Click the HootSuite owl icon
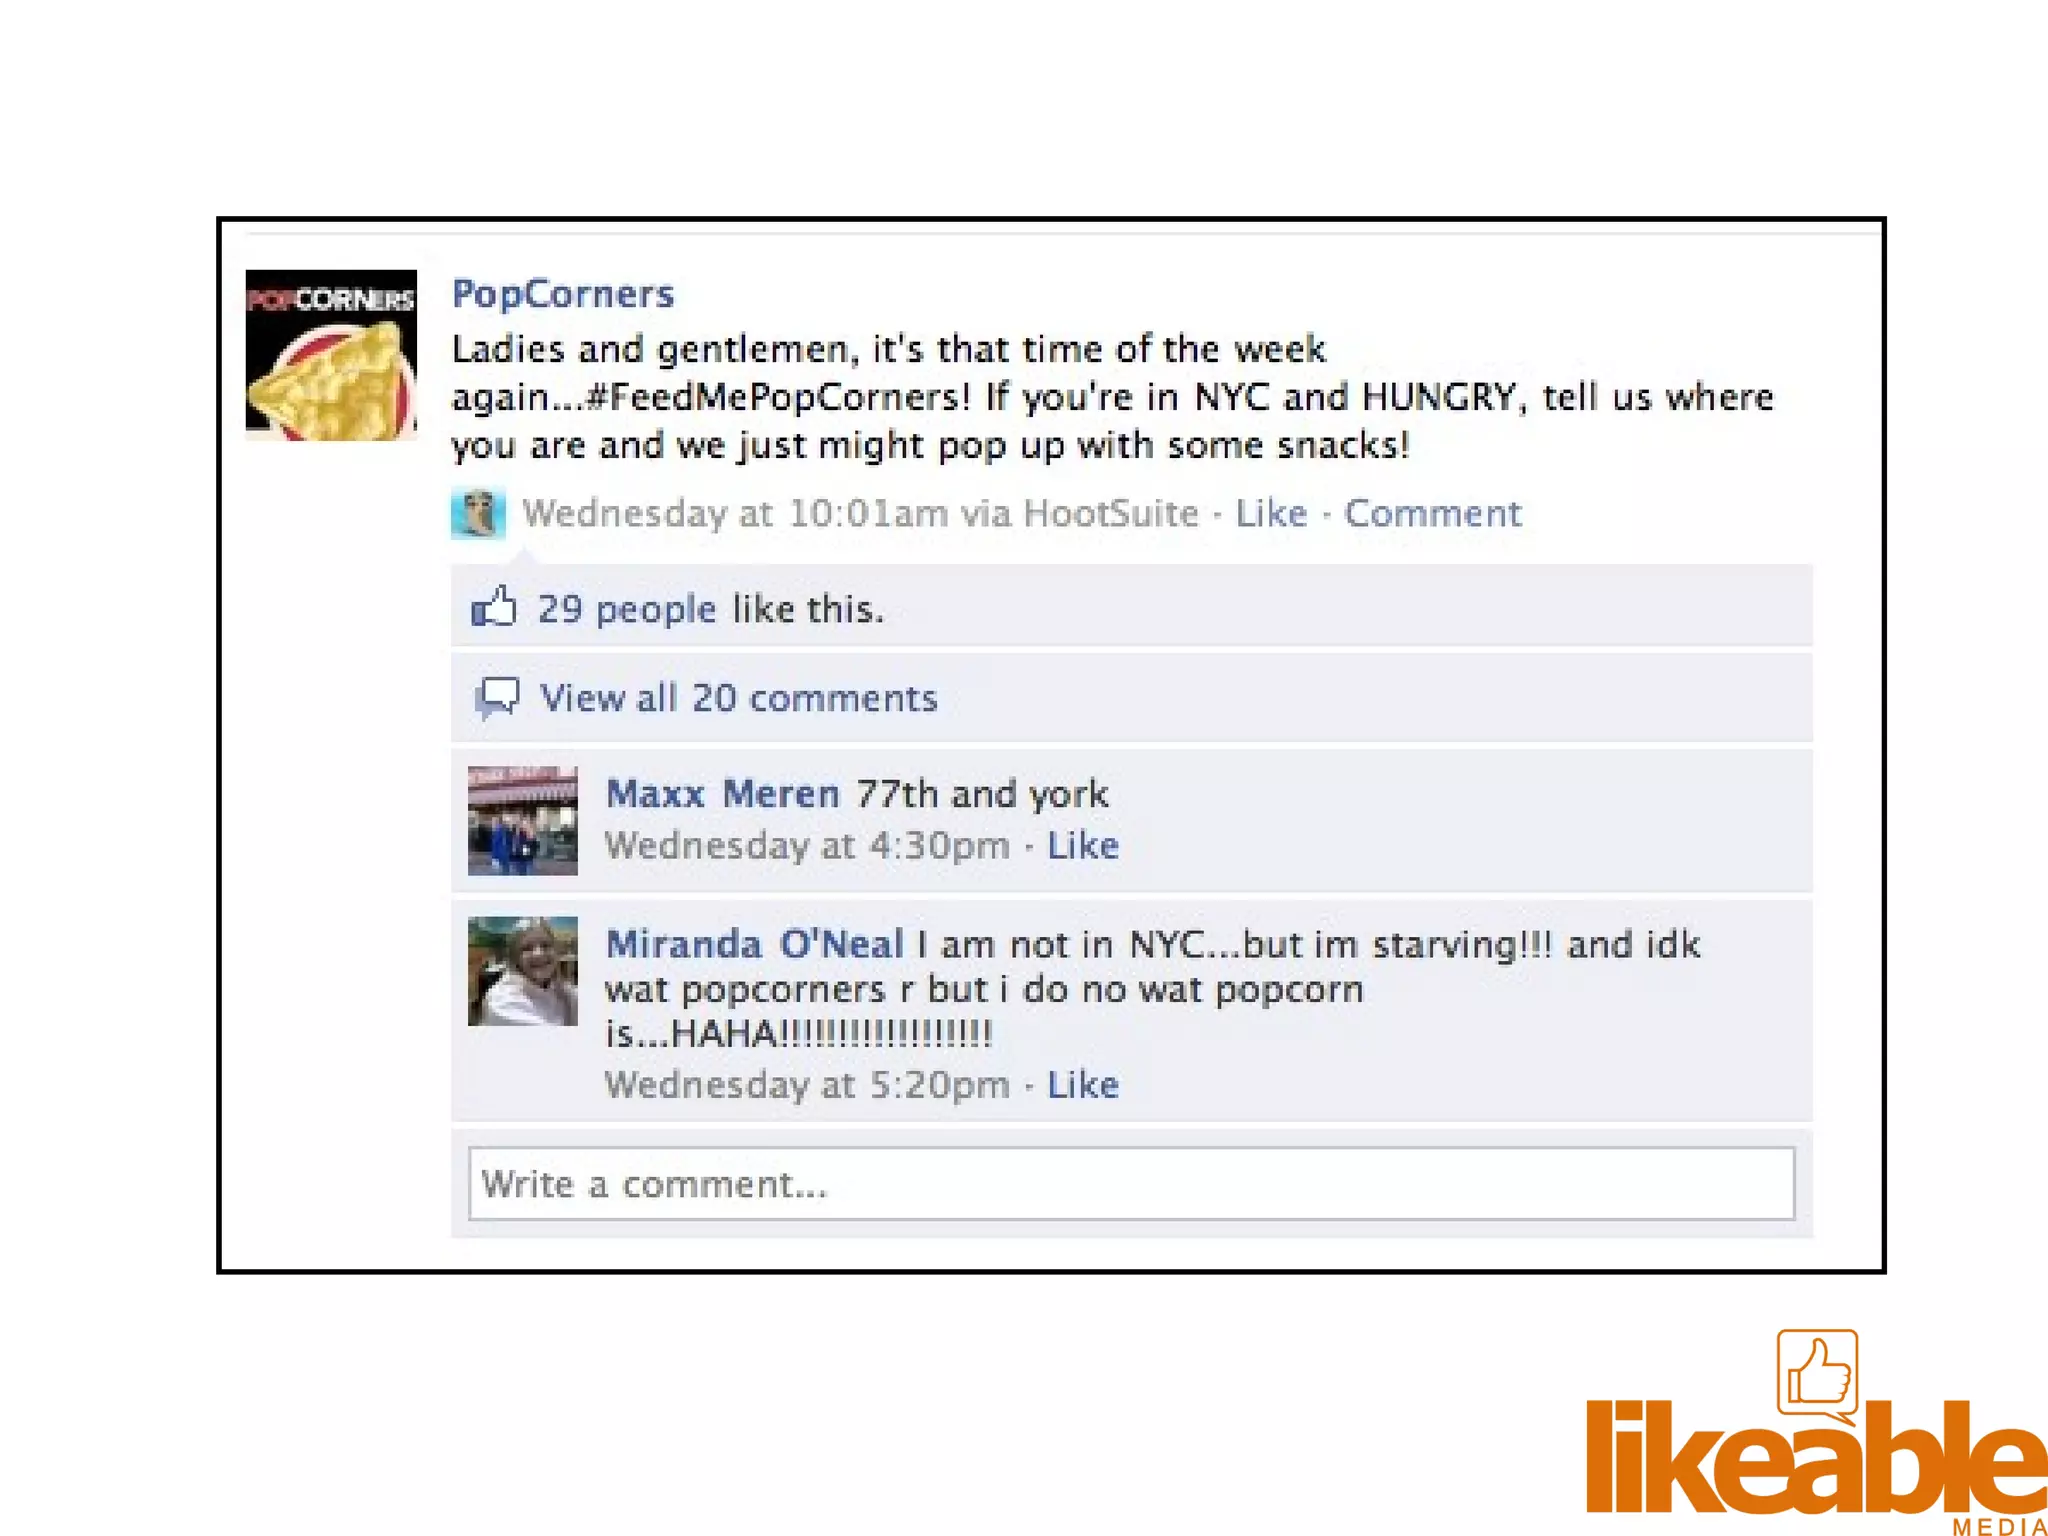 (478, 514)
